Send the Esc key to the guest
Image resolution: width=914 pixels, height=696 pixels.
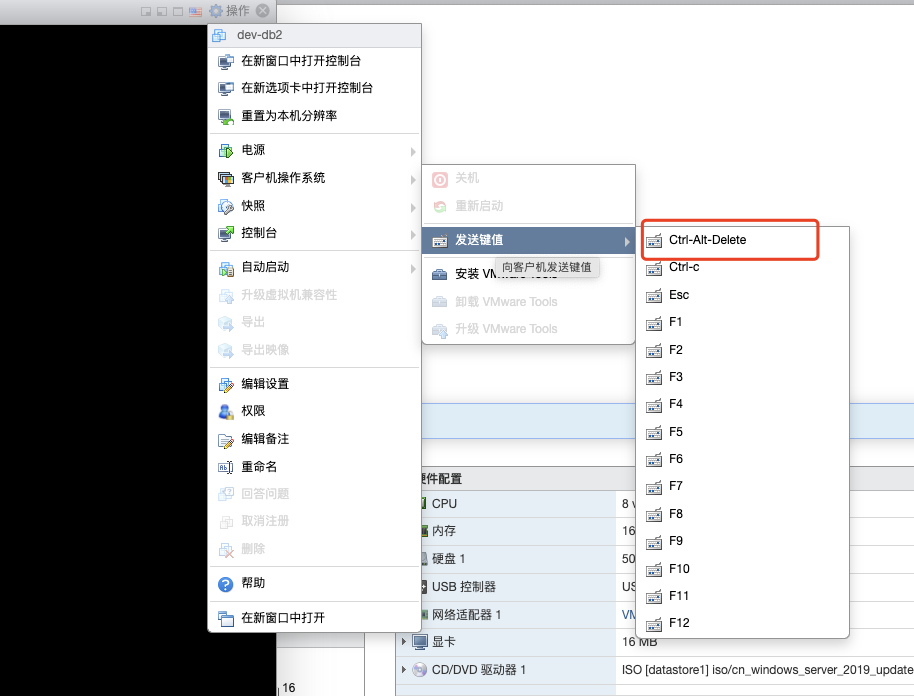pos(679,295)
